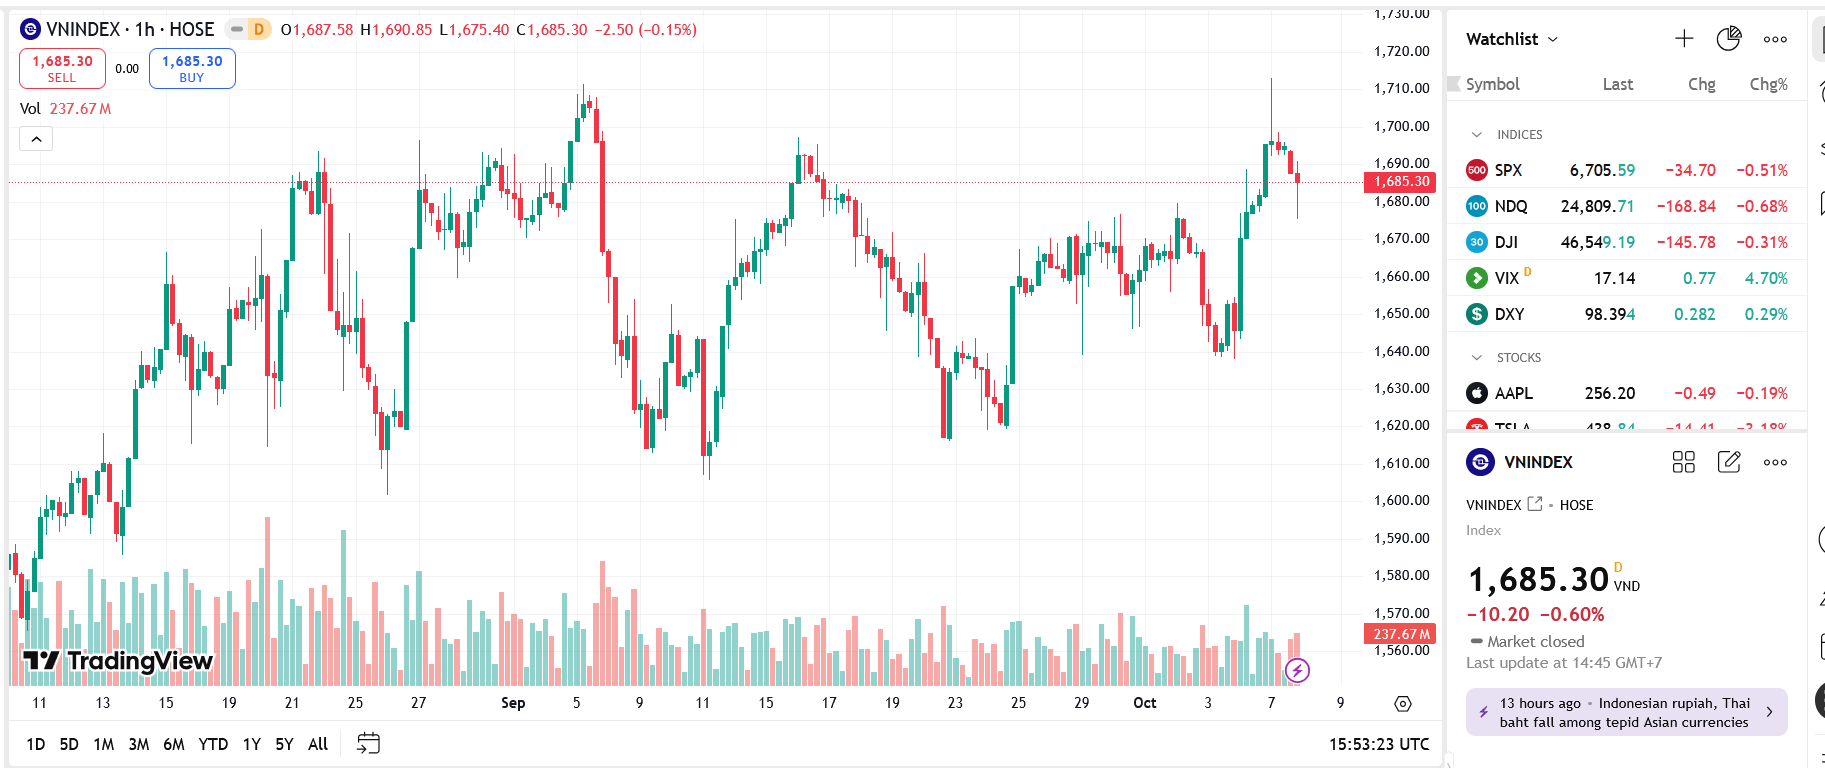This screenshot has width=1825, height=768.
Task: Open the Watchlist name dropdown
Action: [x=1512, y=39]
